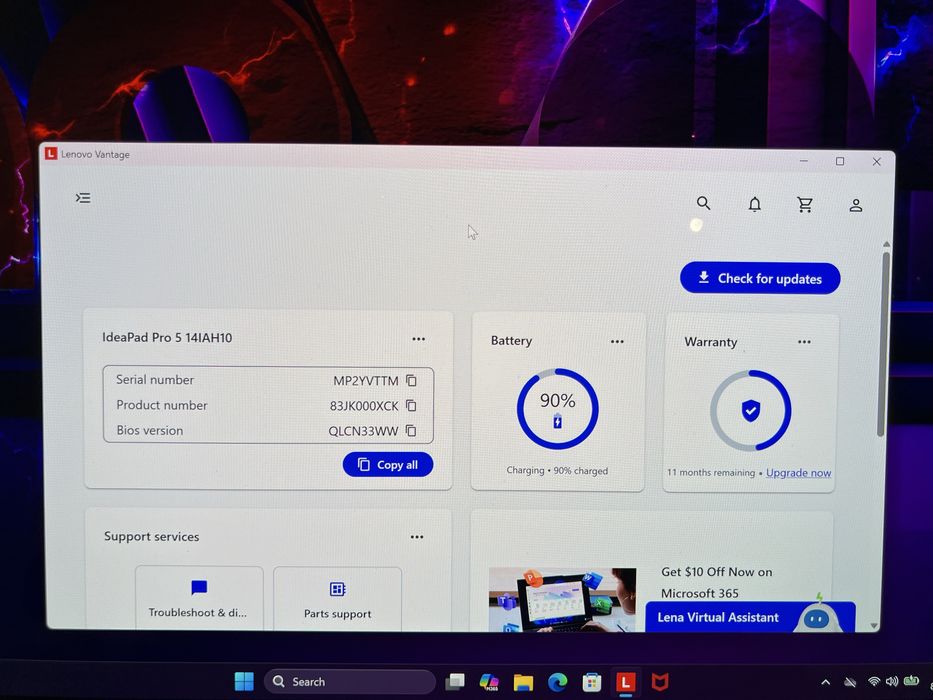Open McAfee from the taskbar
This screenshot has width=933, height=700.
click(659, 682)
